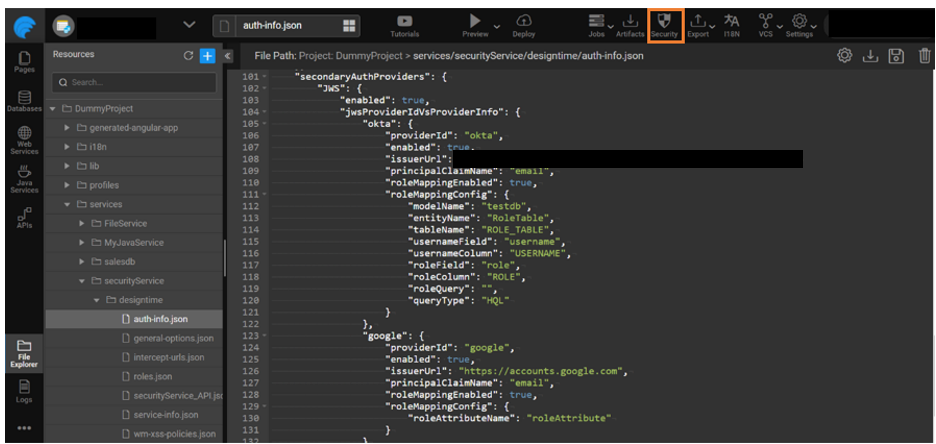The image size is (936, 444).
Task: Click the Deploy icon in toolbar
Action: coord(524,24)
